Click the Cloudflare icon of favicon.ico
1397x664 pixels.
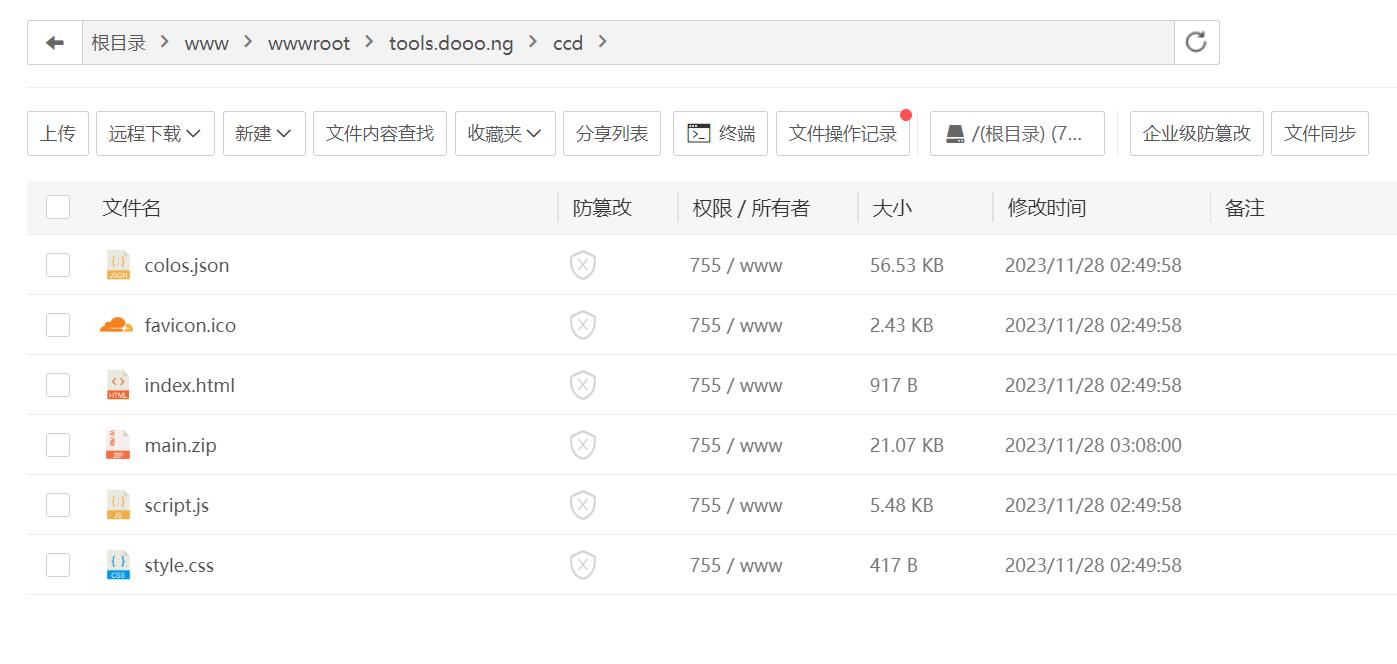(117, 325)
